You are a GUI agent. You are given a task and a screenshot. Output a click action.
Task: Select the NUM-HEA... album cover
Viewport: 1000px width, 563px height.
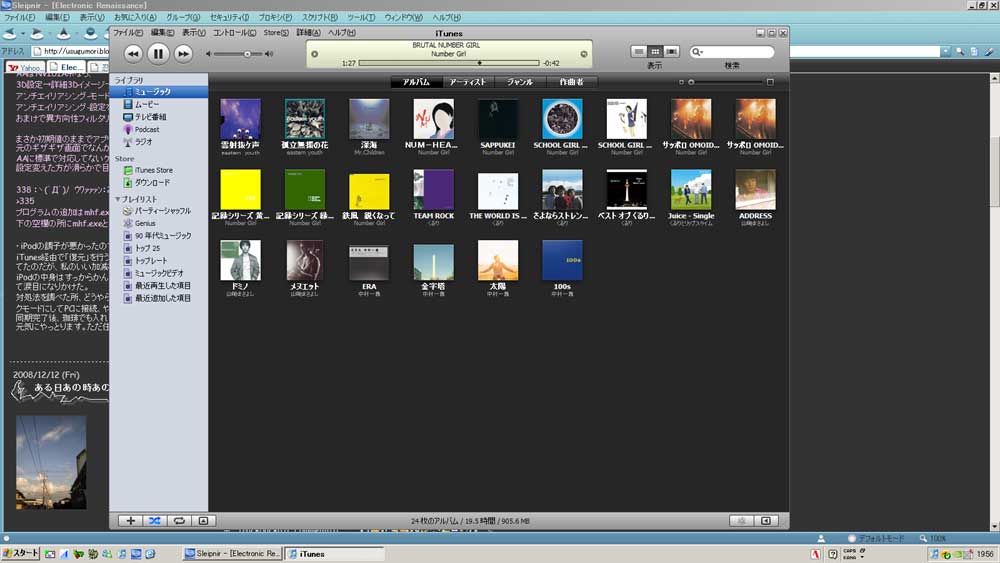pyautogui.click(x=434, y=119)
